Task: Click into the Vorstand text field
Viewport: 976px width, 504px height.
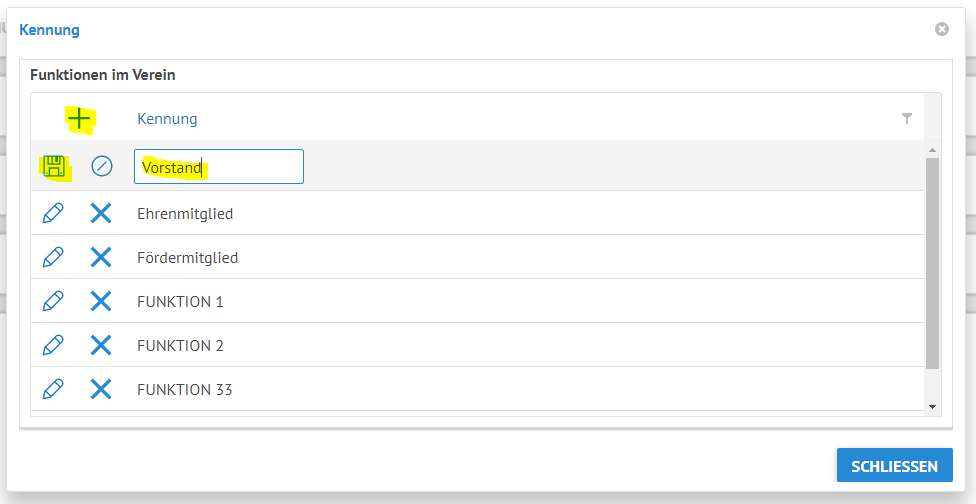Action: 219,166
